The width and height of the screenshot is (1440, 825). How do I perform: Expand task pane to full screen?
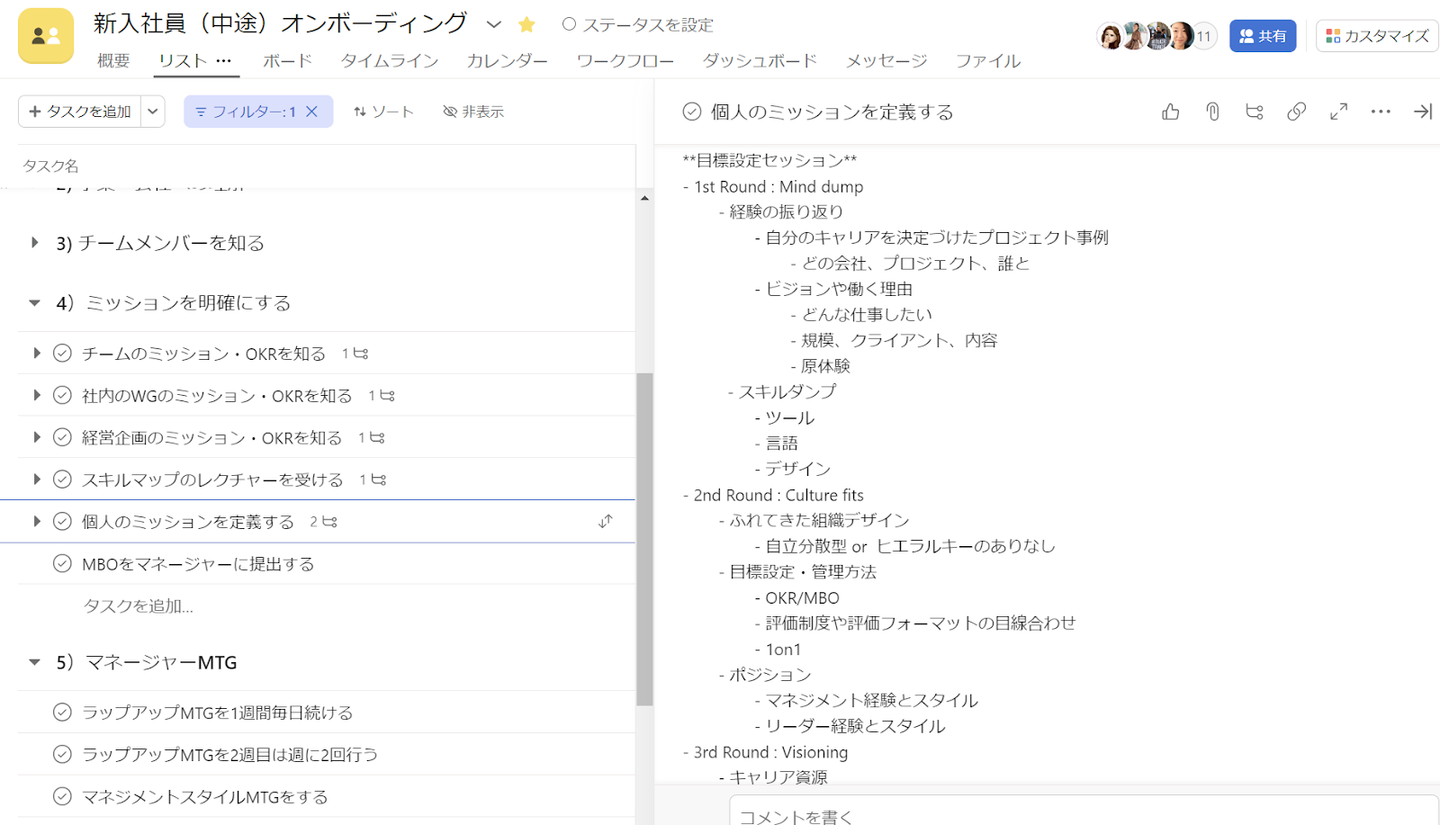coord(1338,112)
